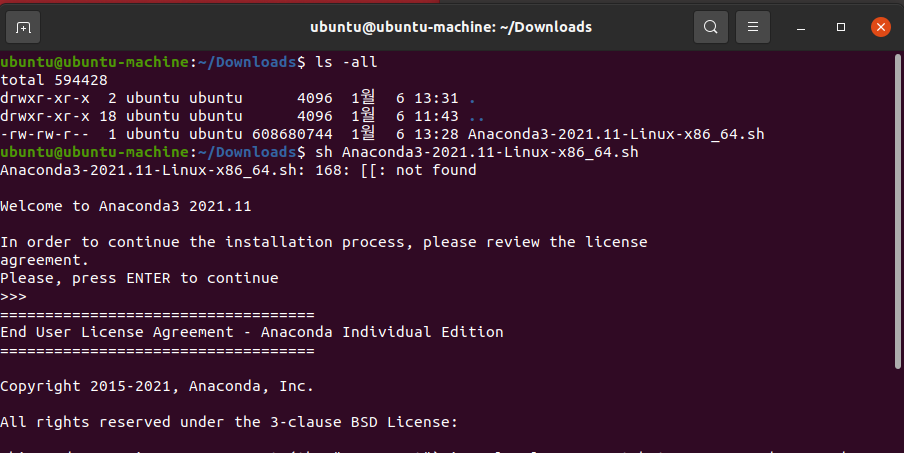904x453 pixels.
Task: Click the '-rw-rw-r--' permissions text
Action: [x=45, y=134]
